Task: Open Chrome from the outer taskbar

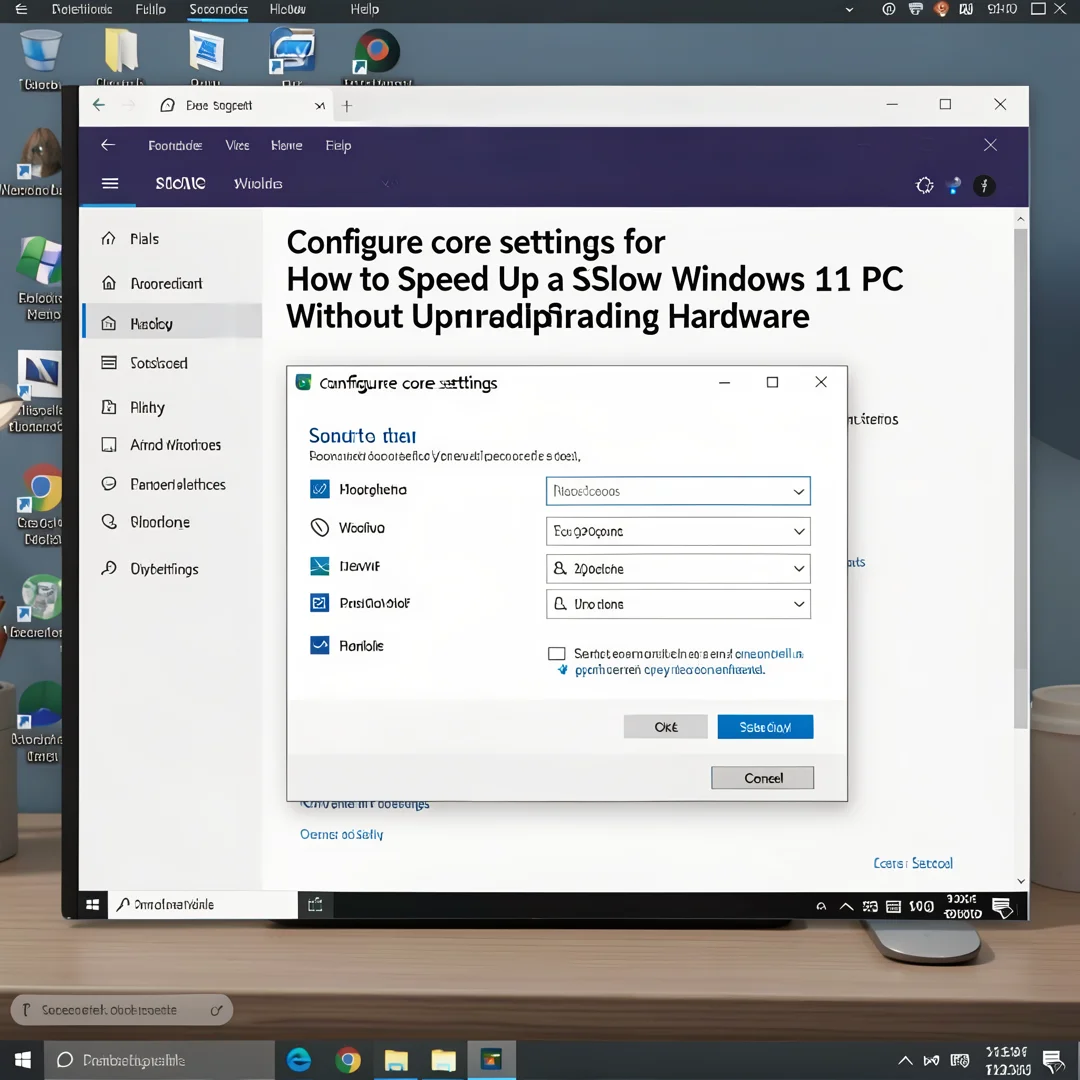Action: [348, 1060]
